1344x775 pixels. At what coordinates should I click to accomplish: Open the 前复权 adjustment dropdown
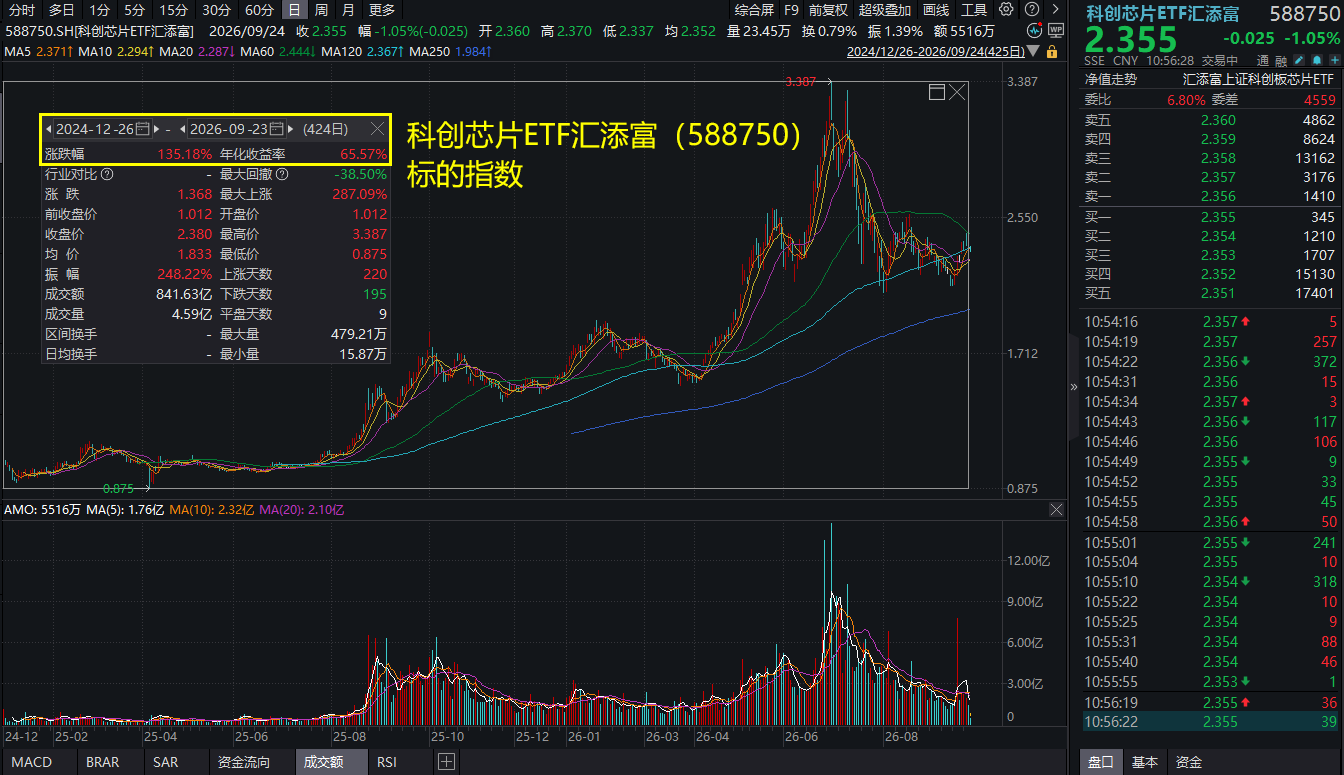click(828, 10)
